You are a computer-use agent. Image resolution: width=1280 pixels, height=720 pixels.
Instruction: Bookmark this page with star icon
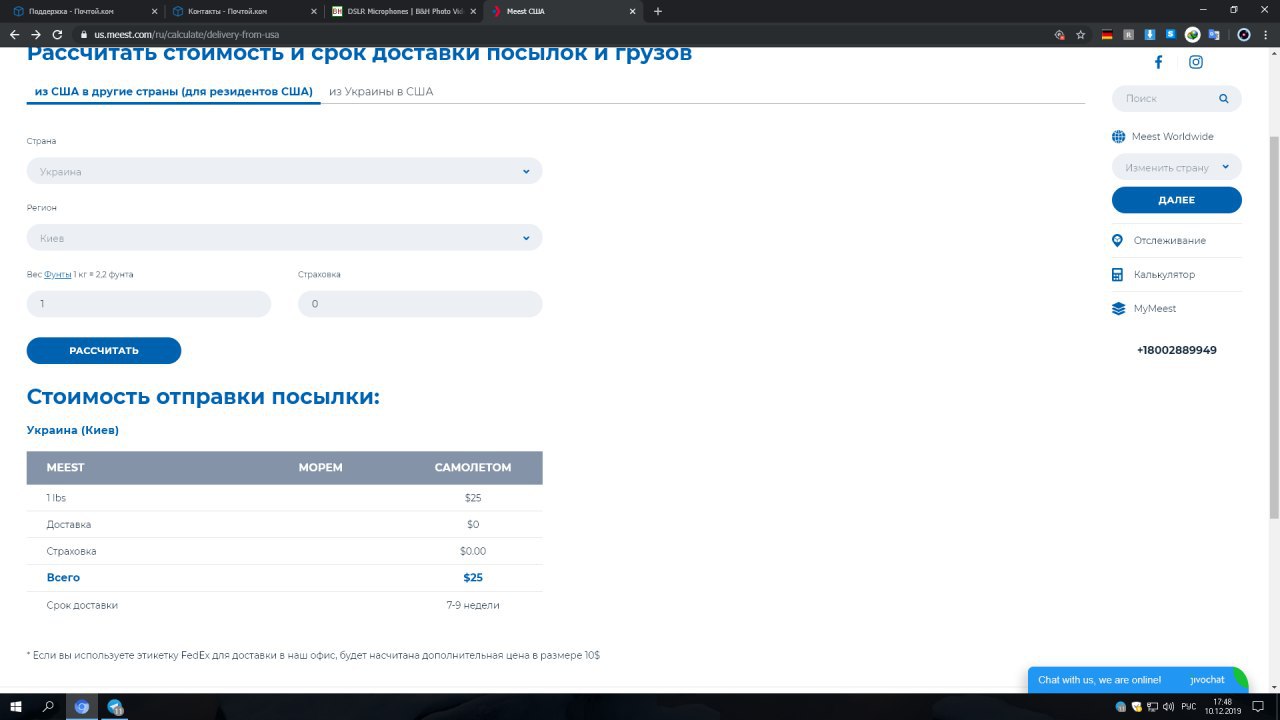coord(1081,34)
